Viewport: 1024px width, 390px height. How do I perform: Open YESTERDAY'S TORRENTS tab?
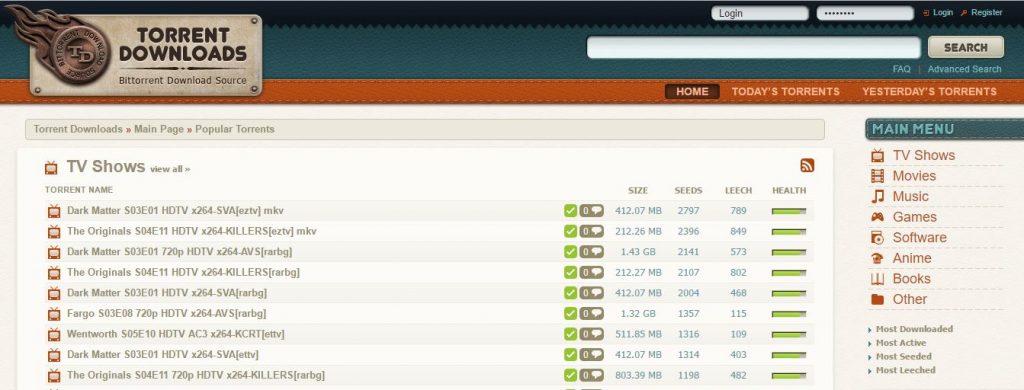coord(929,91)
